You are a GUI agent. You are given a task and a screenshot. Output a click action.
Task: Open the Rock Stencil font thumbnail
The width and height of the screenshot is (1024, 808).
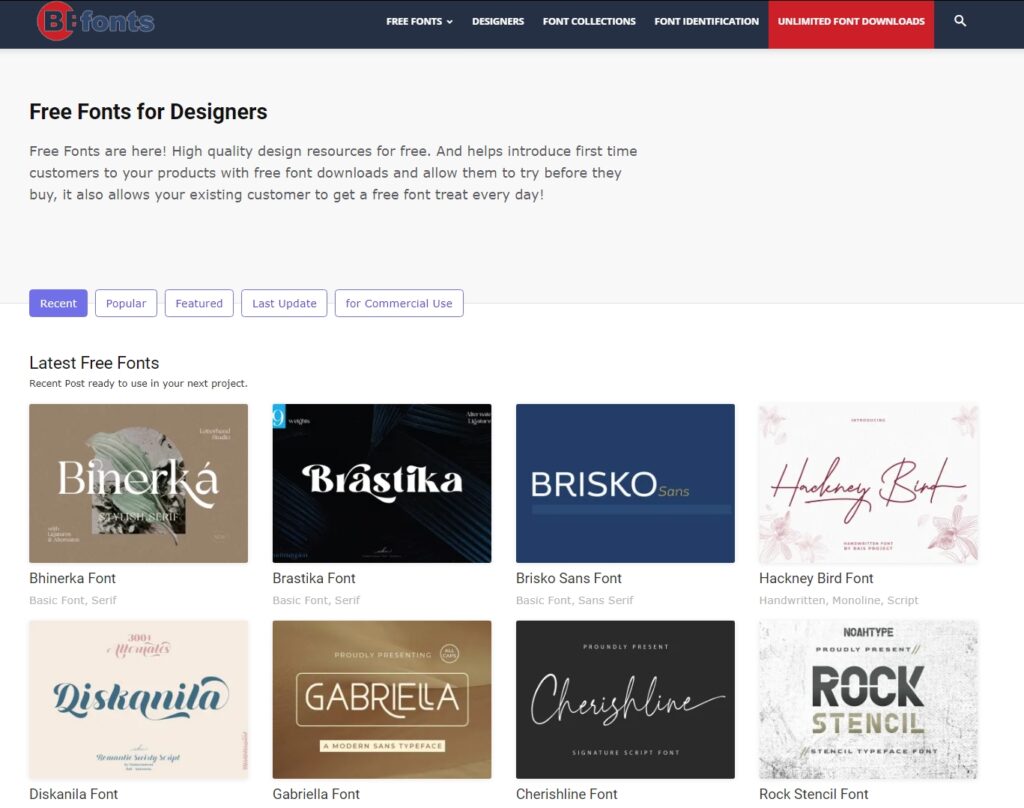(x=868, y=699)
